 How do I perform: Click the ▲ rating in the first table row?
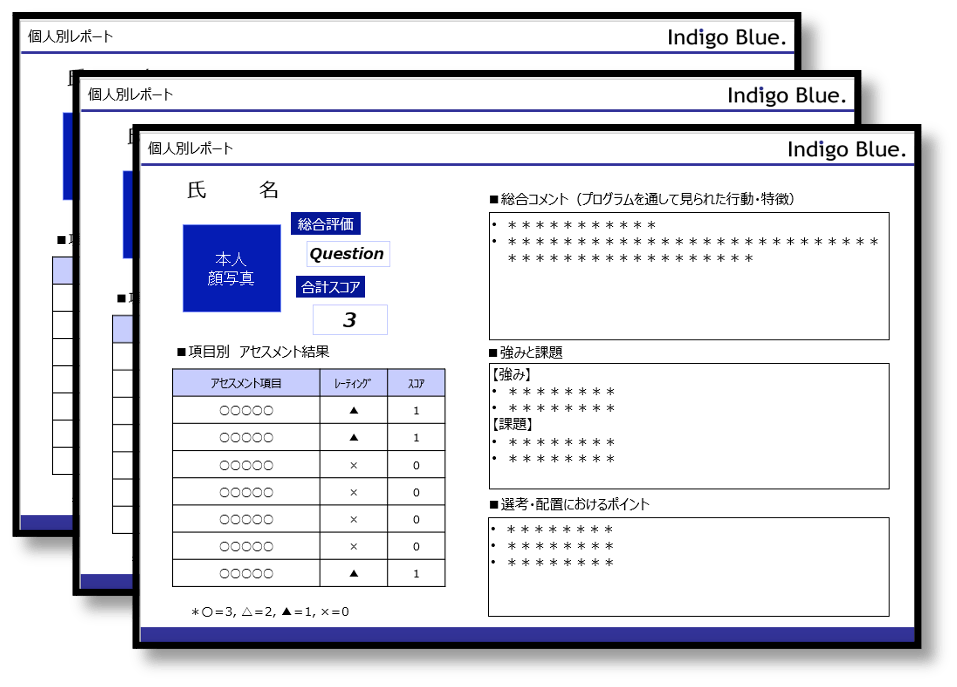[x=353, y=410]
